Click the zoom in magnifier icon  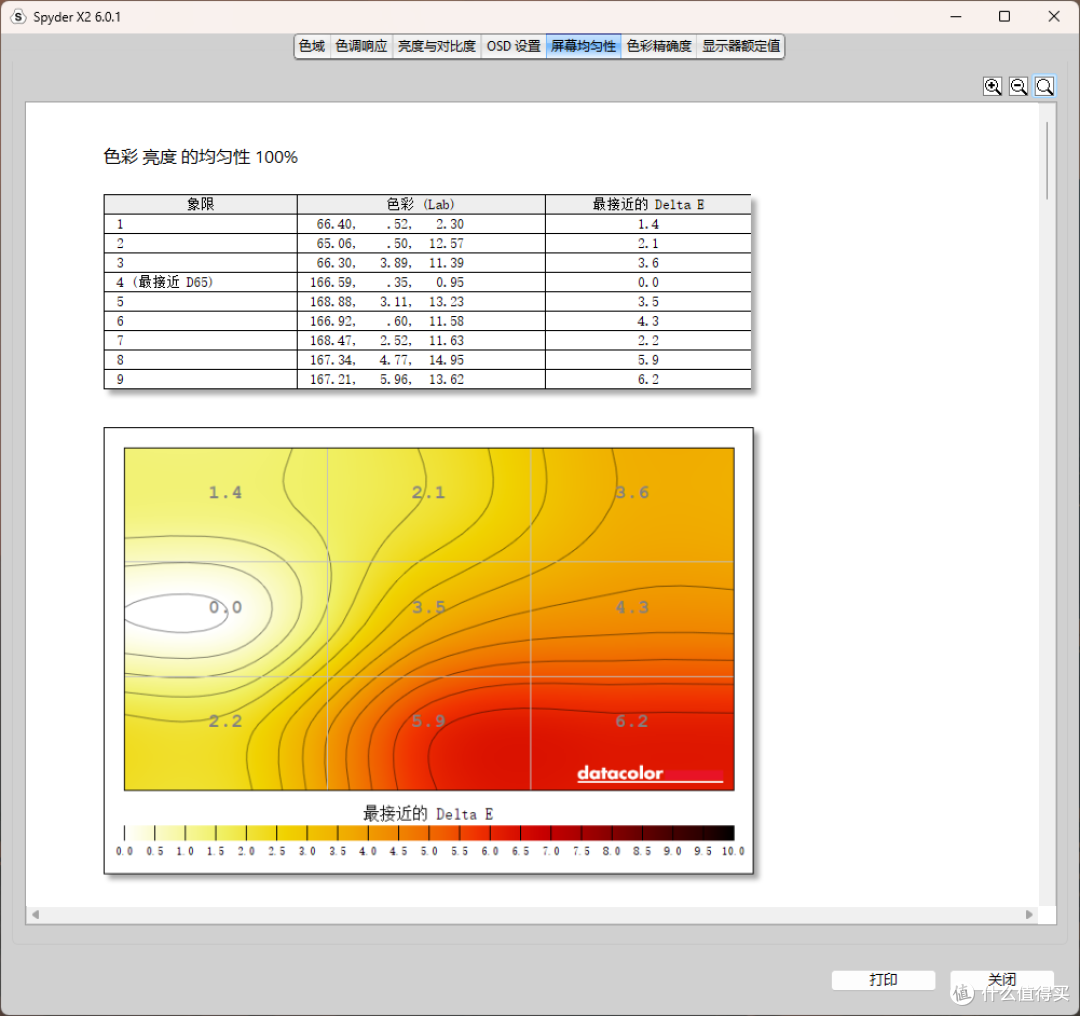click(x=992, y=87)
